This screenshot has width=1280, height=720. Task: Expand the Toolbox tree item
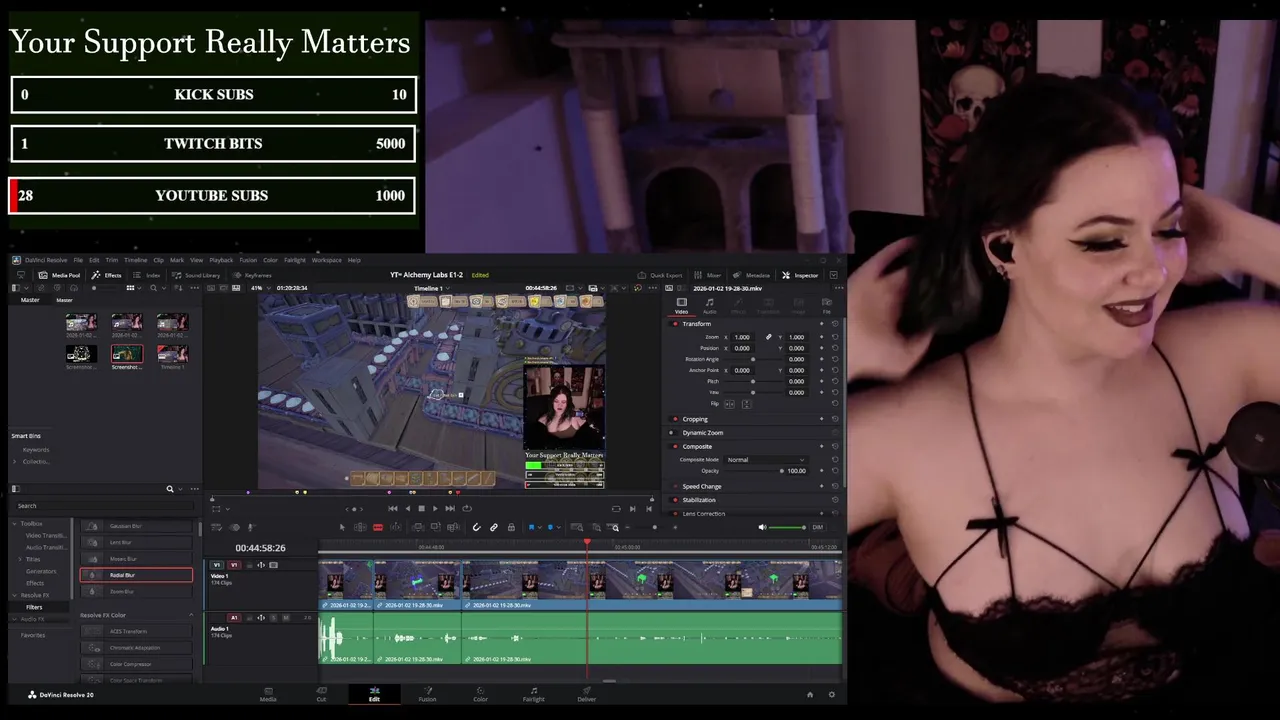point(15,523)
